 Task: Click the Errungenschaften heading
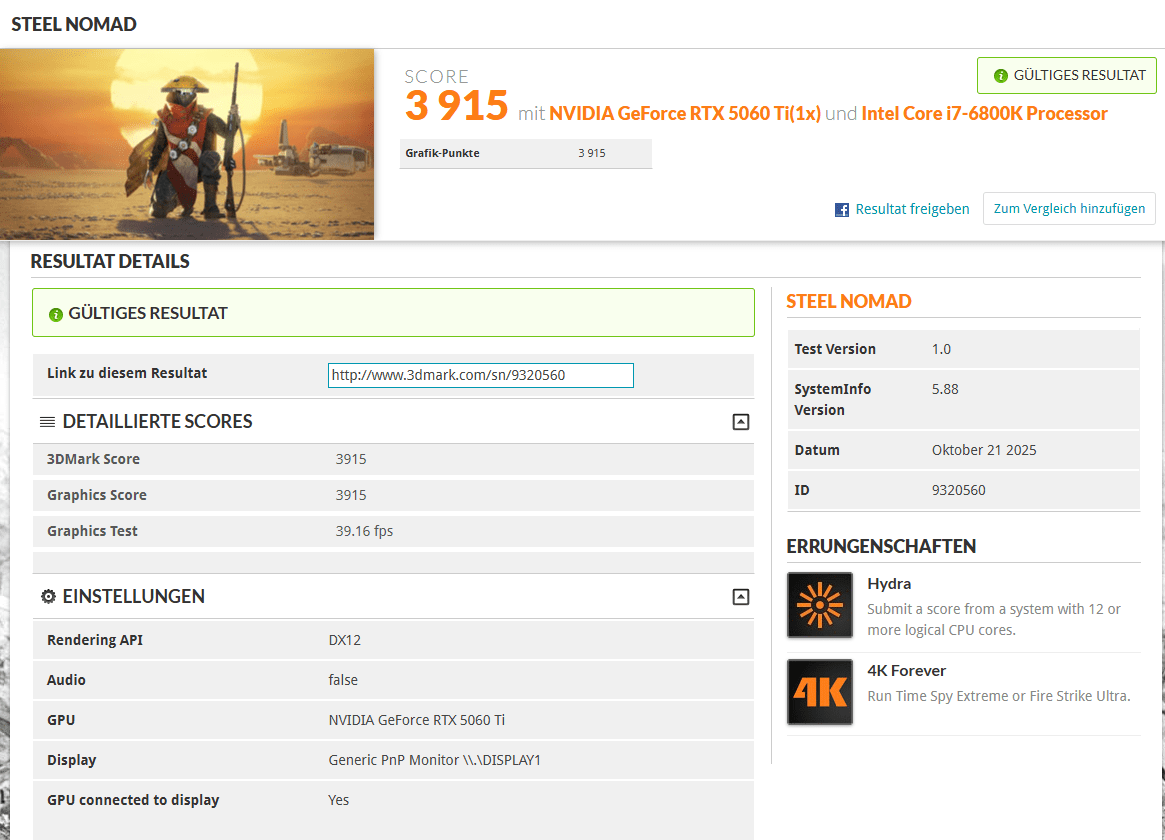pos(880,547)
